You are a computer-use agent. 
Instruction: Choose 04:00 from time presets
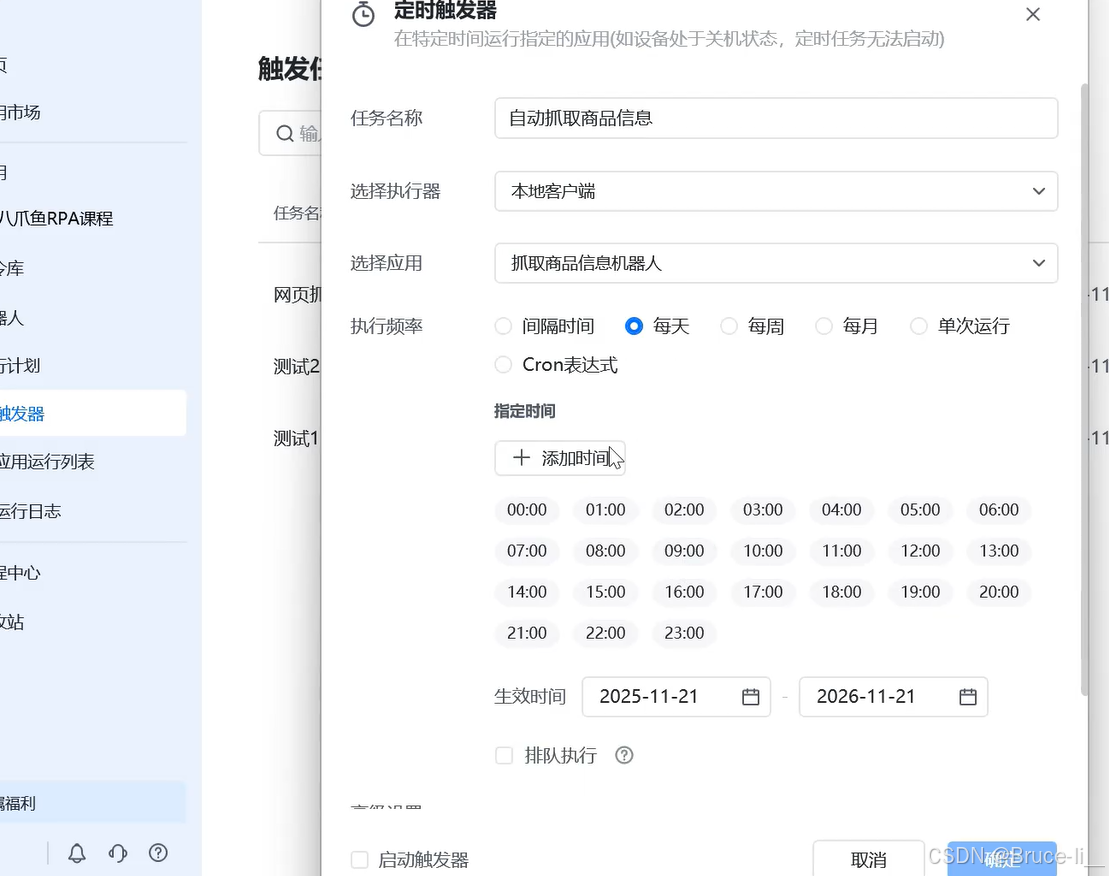tap(842, 510)
